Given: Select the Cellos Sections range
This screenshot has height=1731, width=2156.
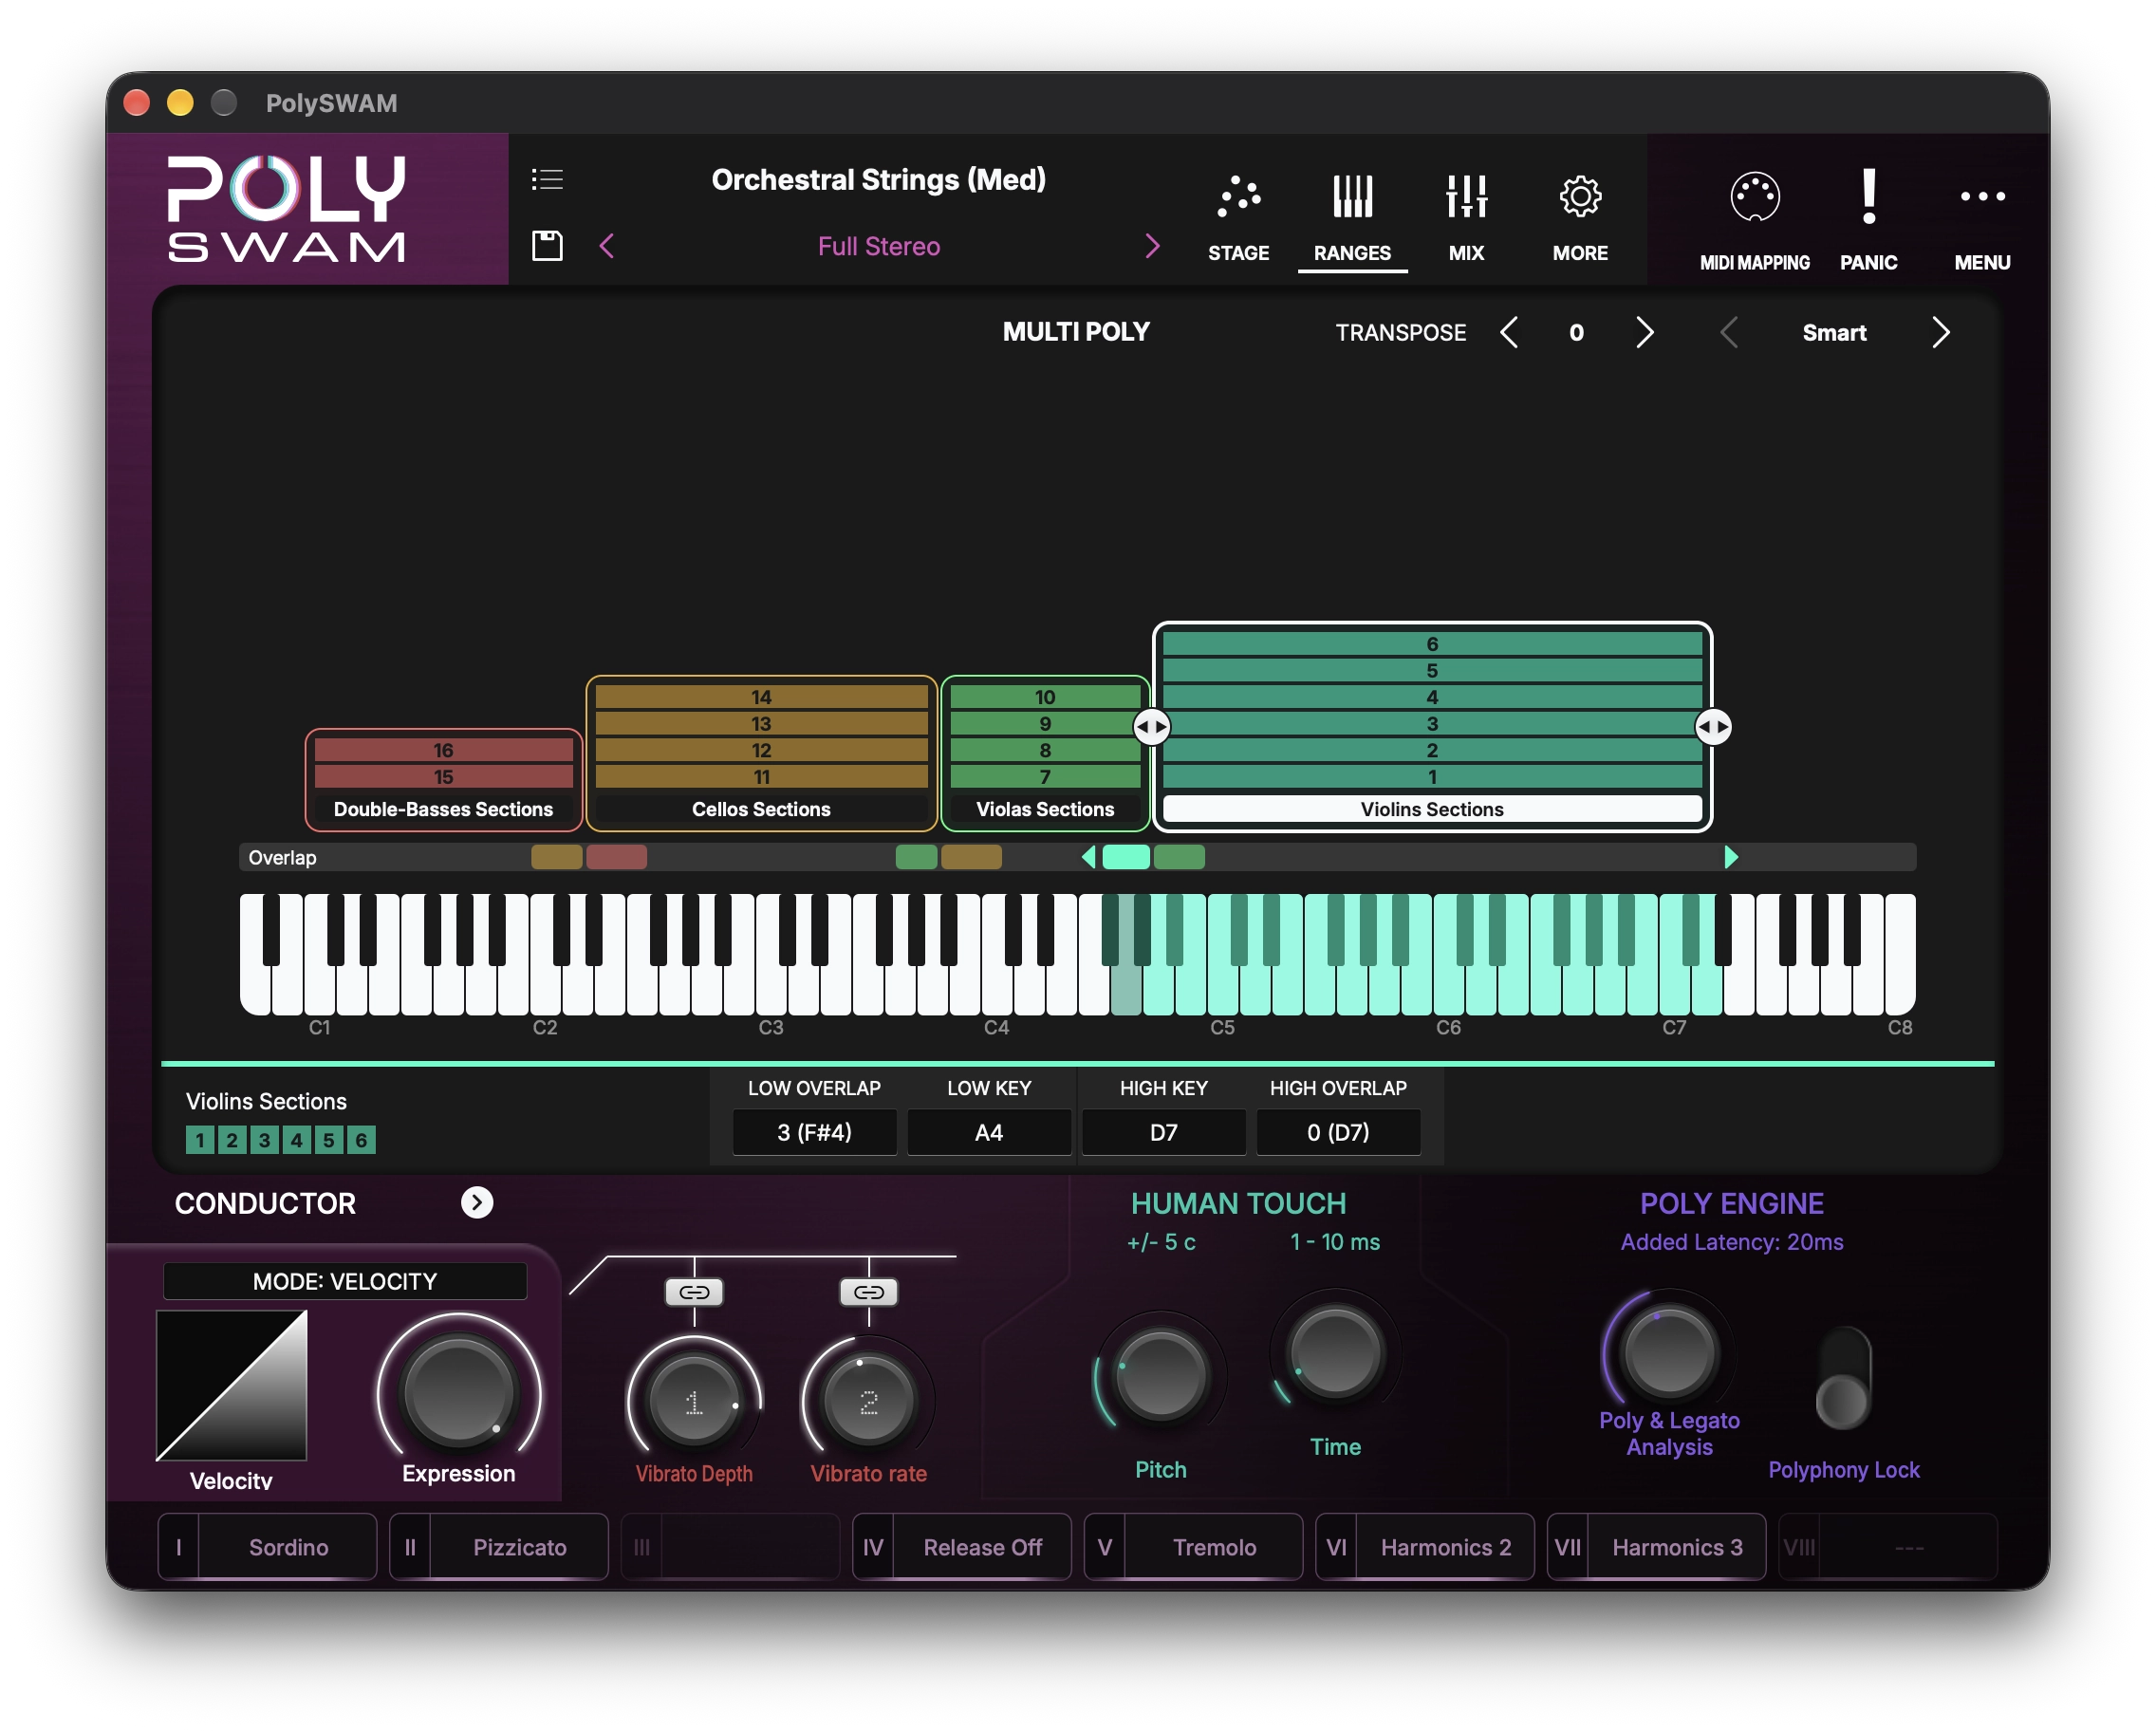Looking at the screenshot, I should (761, 753).
